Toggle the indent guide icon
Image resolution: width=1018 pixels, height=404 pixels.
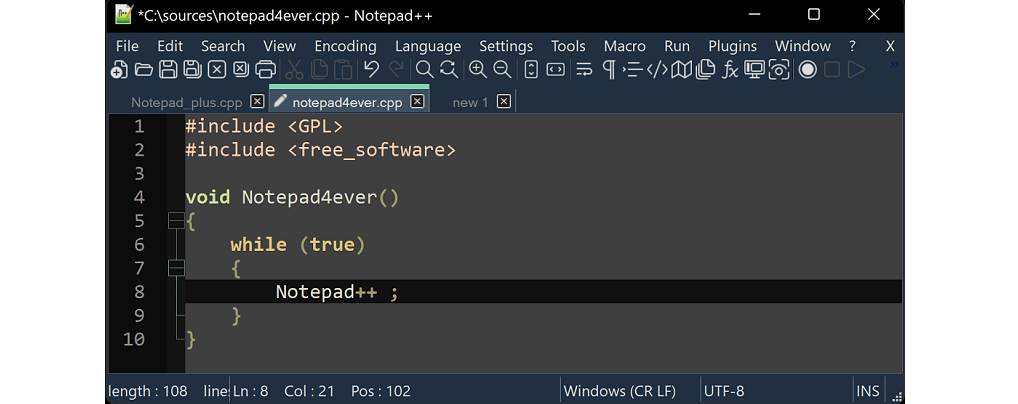pyautogui.click(x=632, y=69)
